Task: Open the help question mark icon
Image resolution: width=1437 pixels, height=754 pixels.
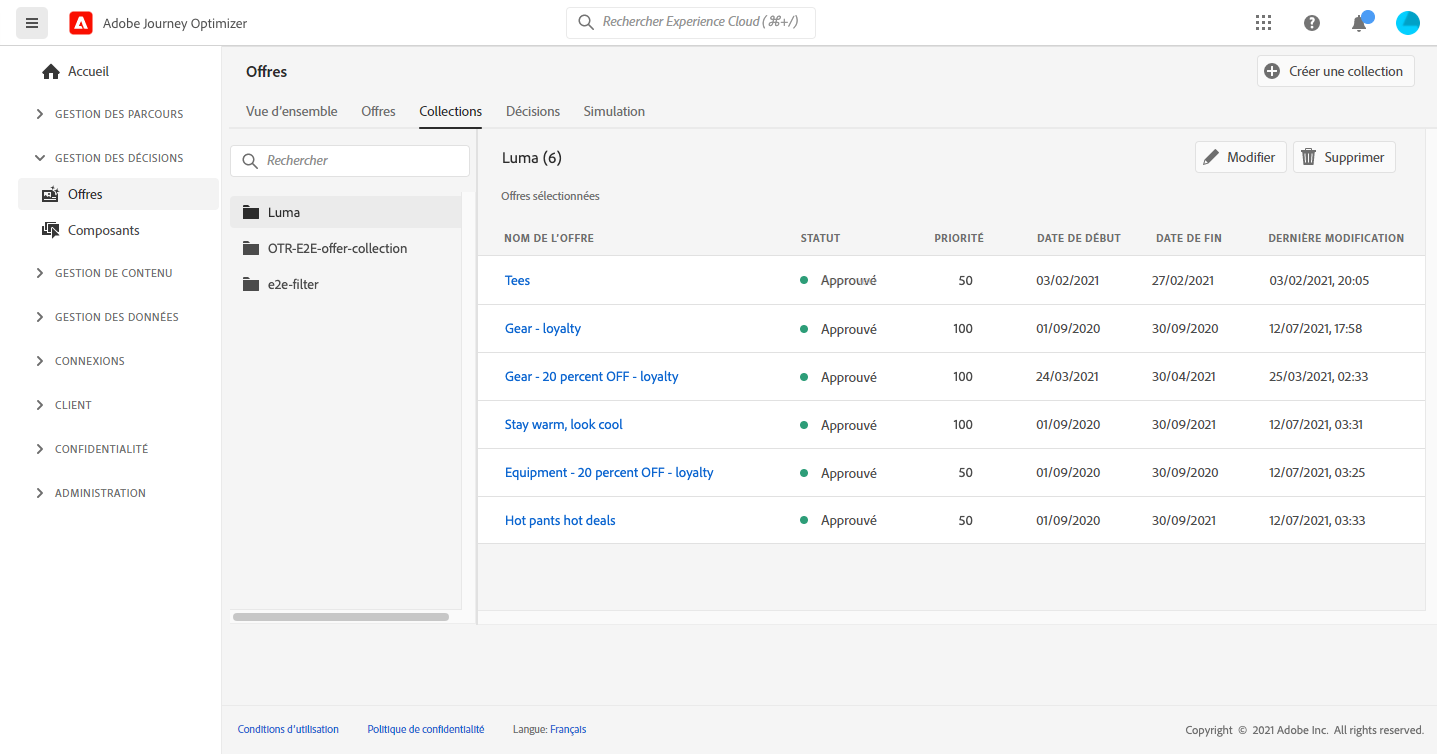Action: pyautogui.click(x=1311, y=23)
